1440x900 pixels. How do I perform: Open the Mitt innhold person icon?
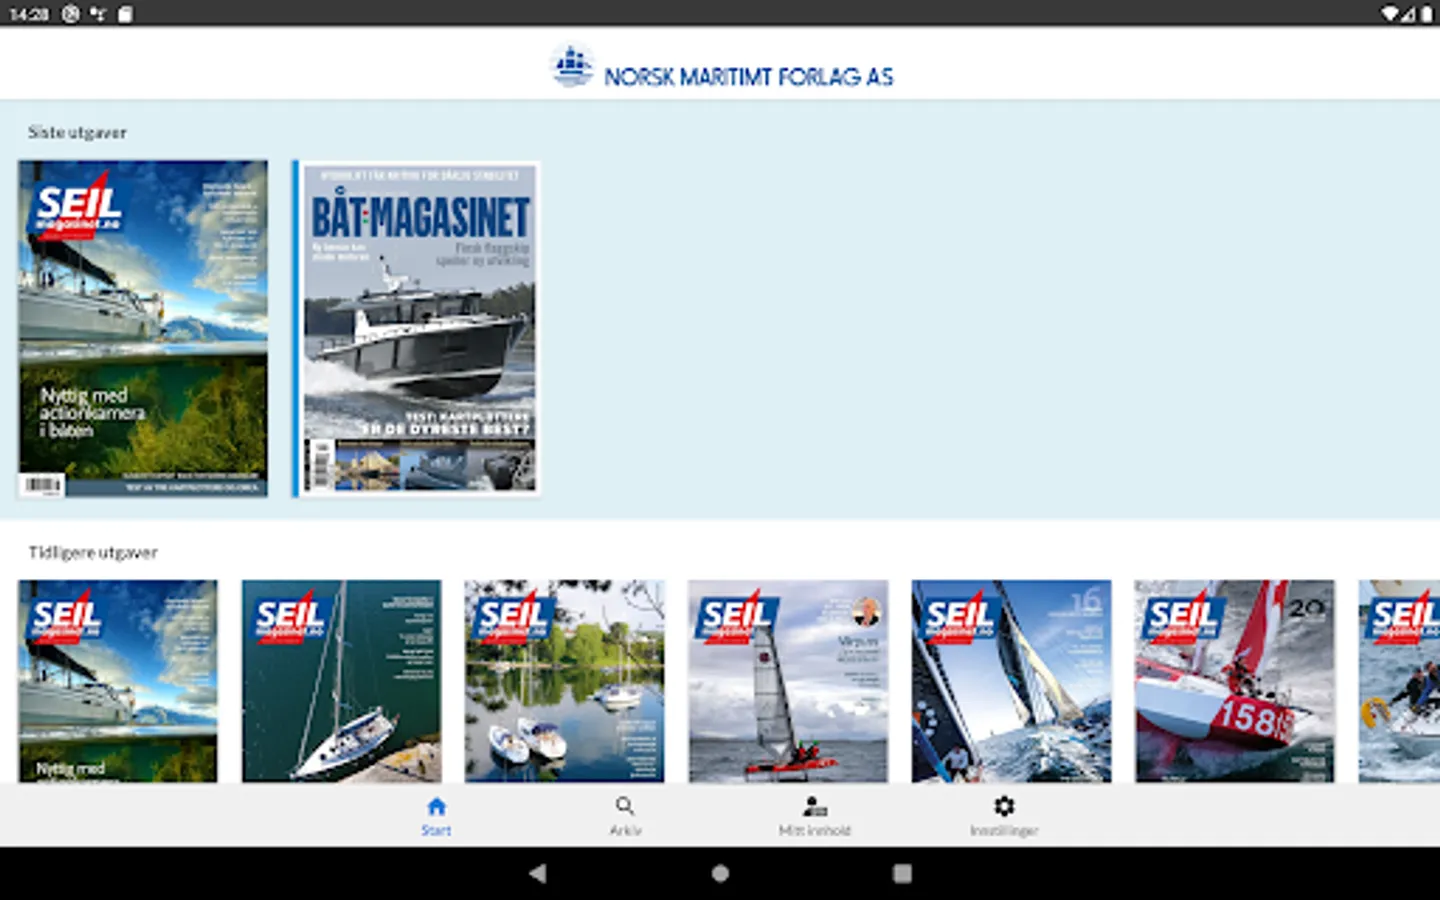pos(814,806)
